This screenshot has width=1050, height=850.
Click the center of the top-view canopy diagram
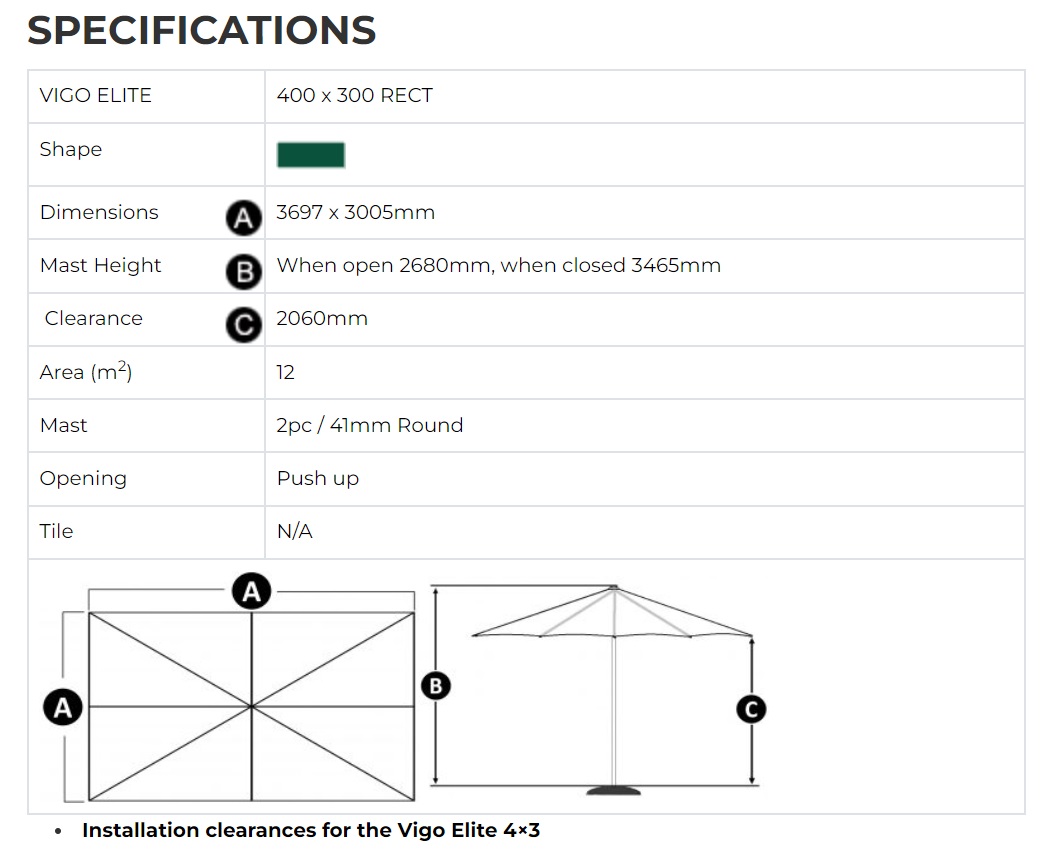[x=251, y=706]
